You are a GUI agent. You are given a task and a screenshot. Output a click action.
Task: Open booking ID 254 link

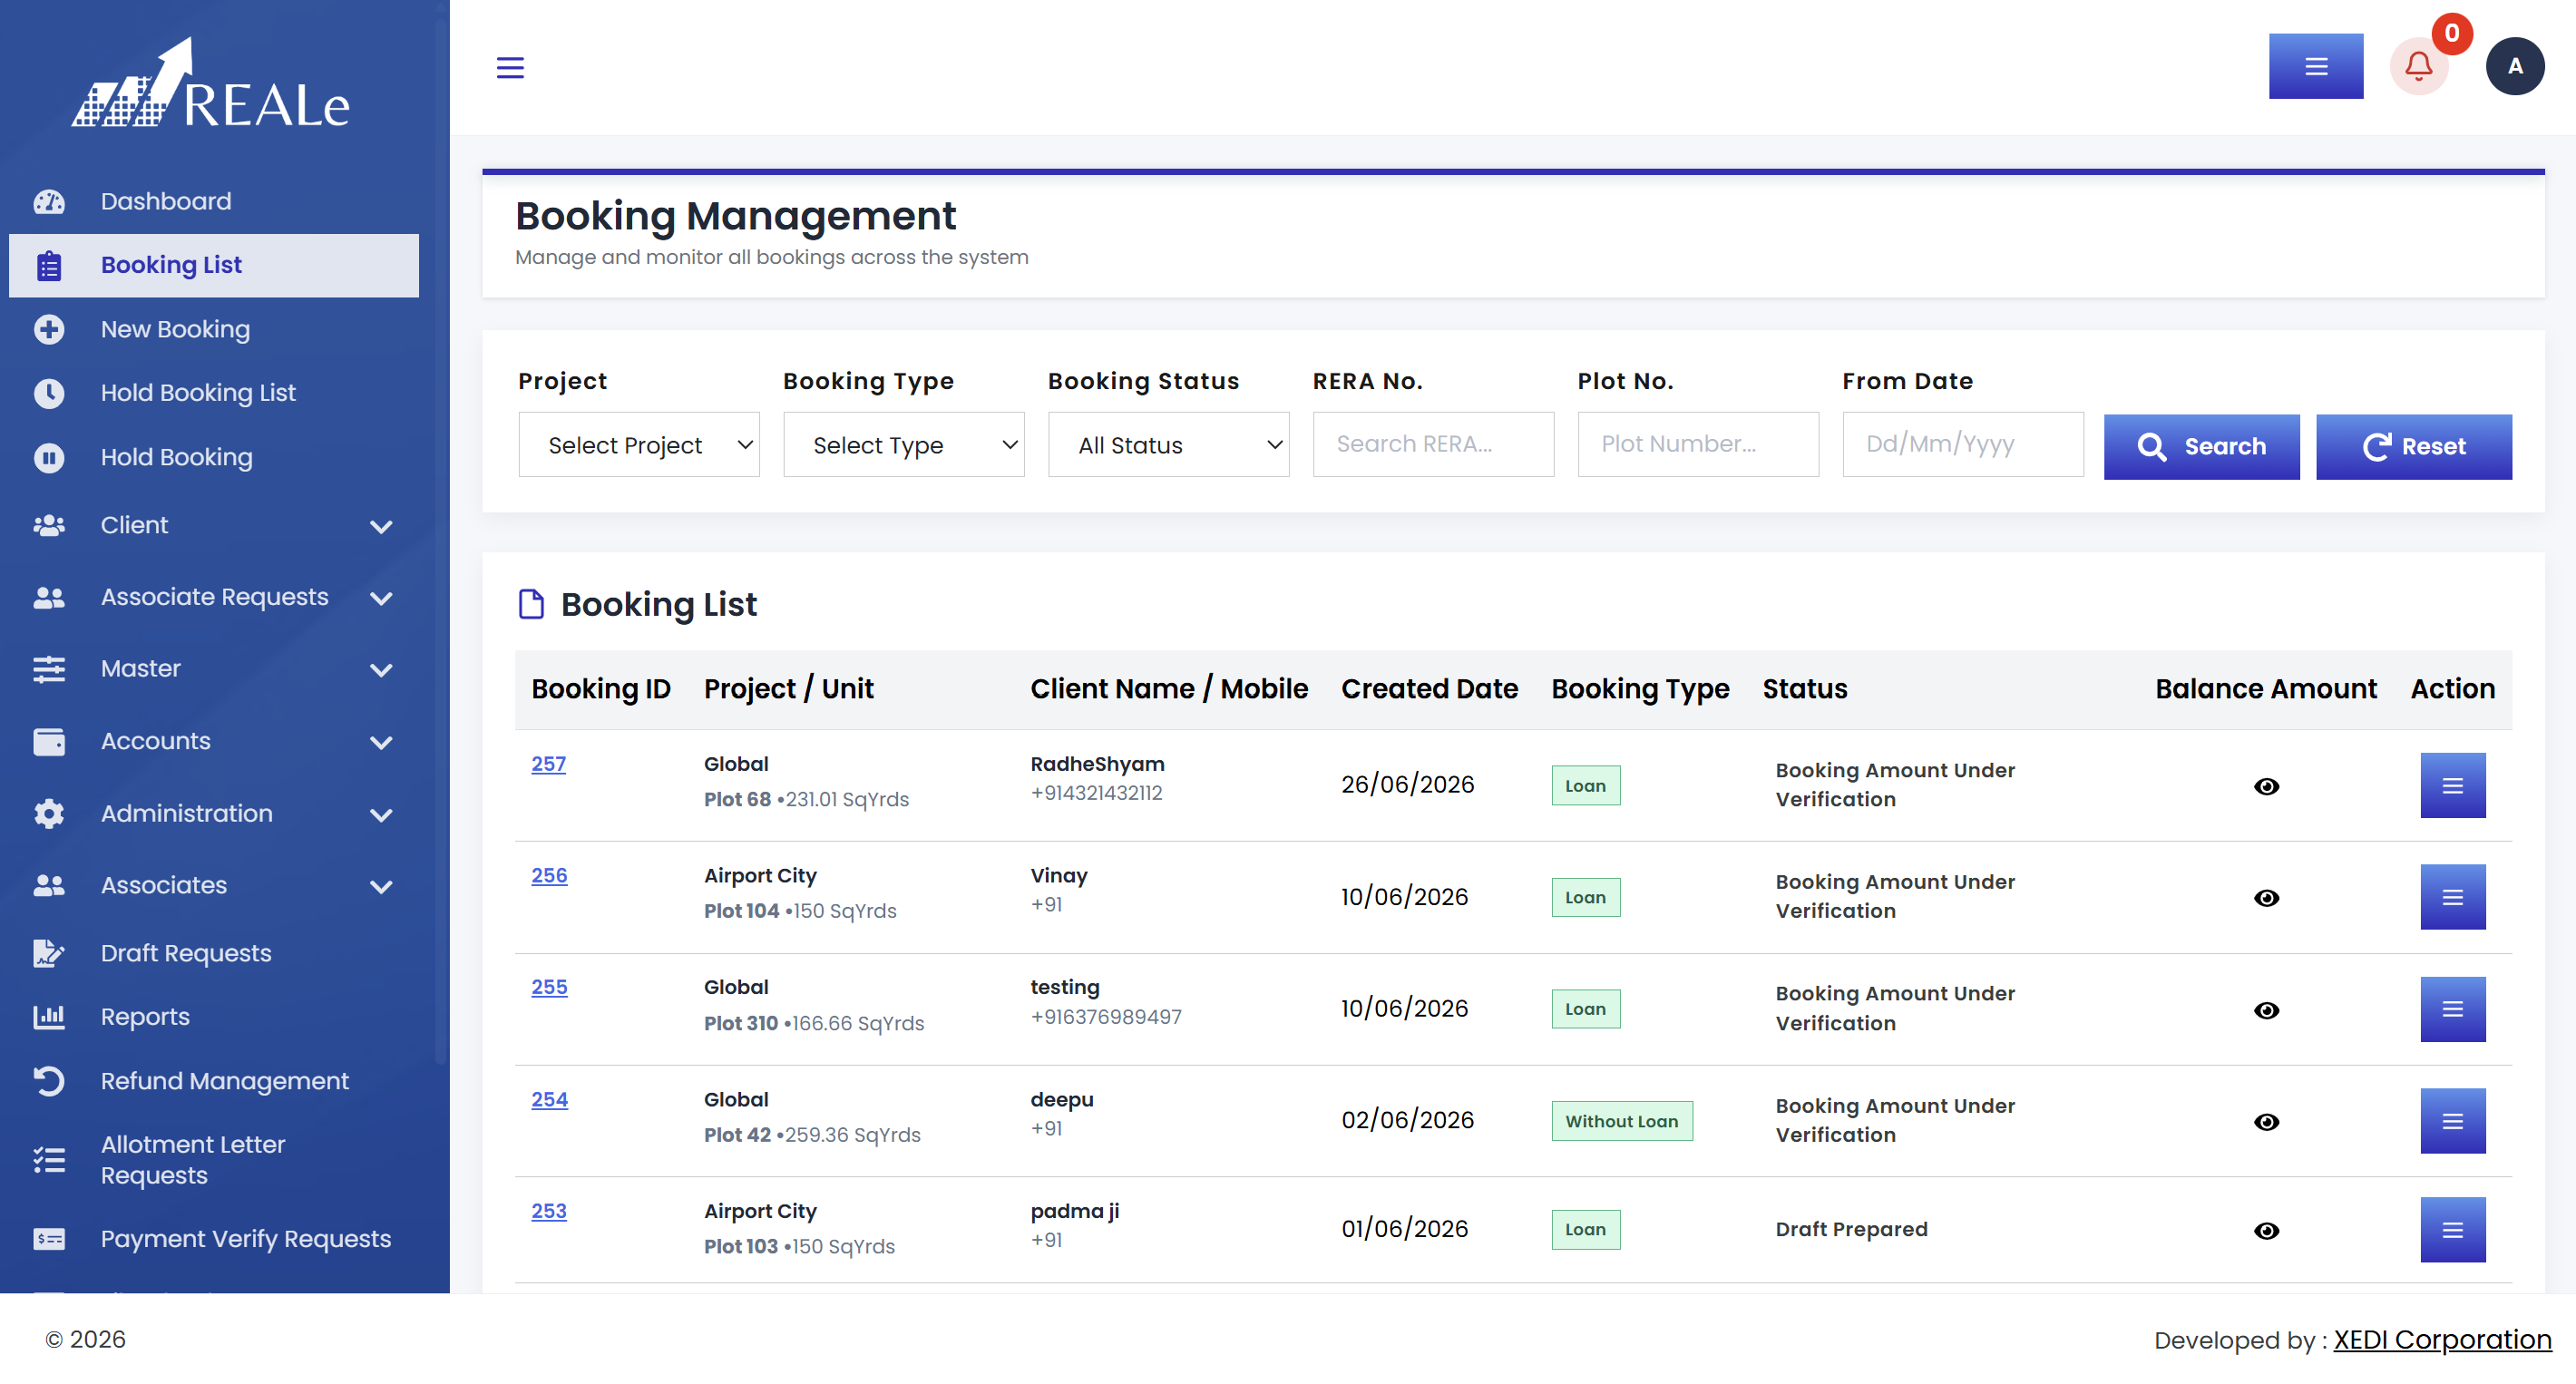(549, 1099)
